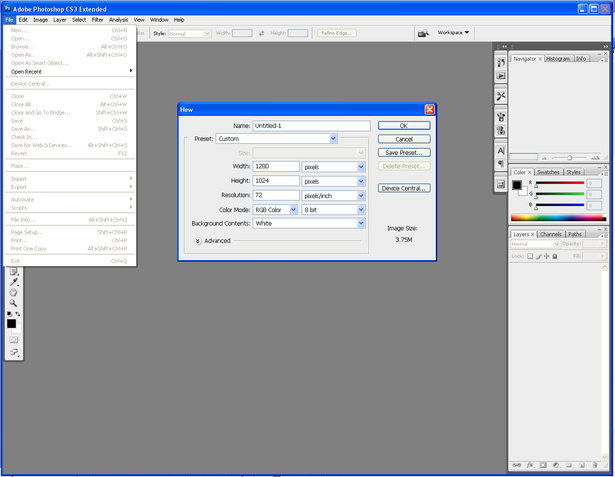Screen dimensions: 615x477
Task: Click the Device Central button
Action: click(404, 188)
